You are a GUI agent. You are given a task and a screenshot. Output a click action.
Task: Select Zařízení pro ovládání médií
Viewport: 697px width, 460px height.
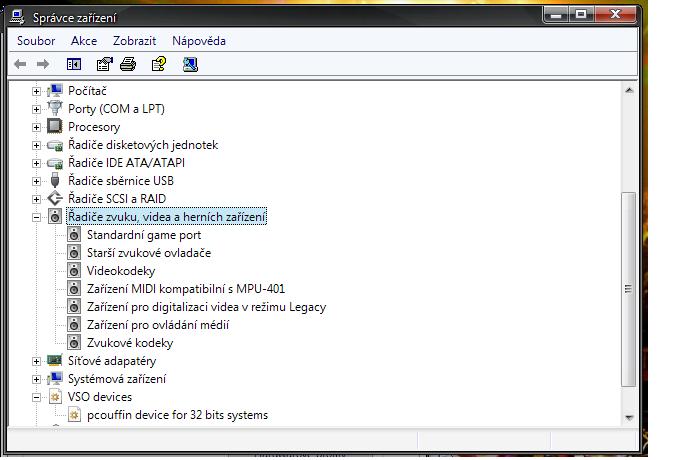(158, 325)
